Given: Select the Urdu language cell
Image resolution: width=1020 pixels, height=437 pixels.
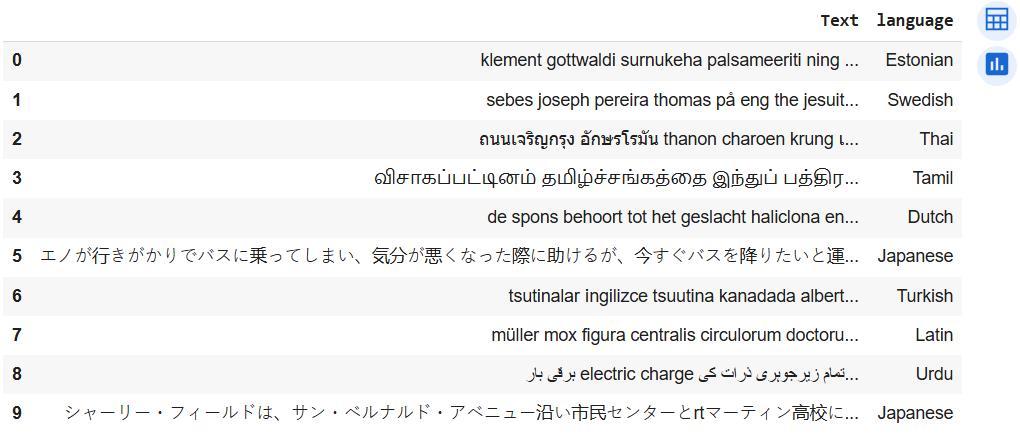Looking at the screenshot, I should pos(933,375).
